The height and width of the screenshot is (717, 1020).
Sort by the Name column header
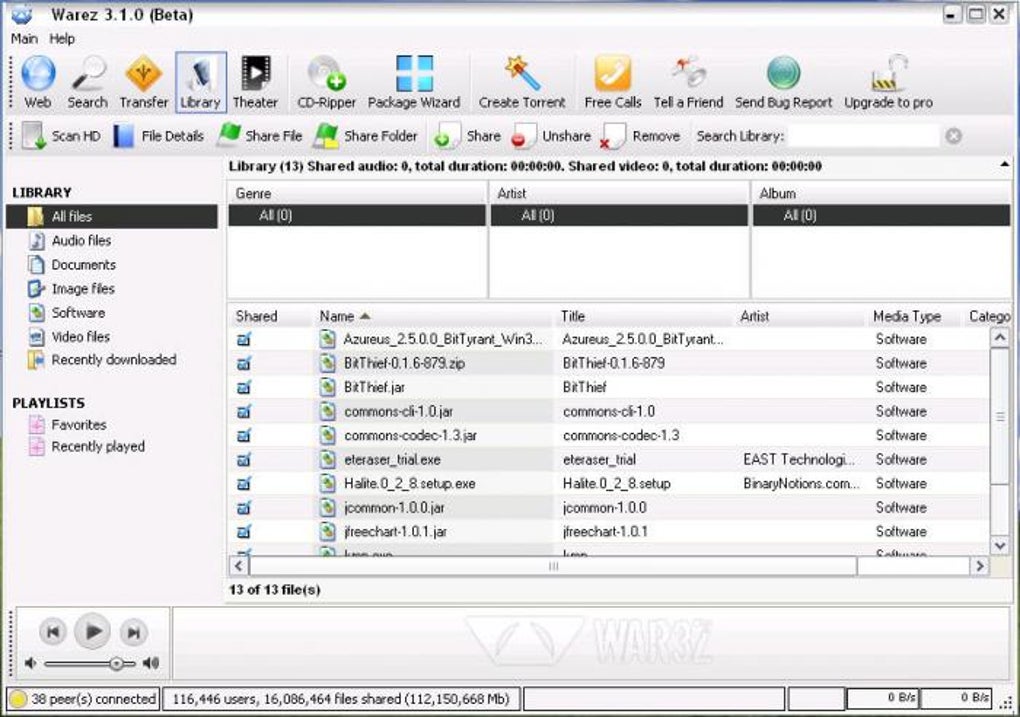coord(433,316)
